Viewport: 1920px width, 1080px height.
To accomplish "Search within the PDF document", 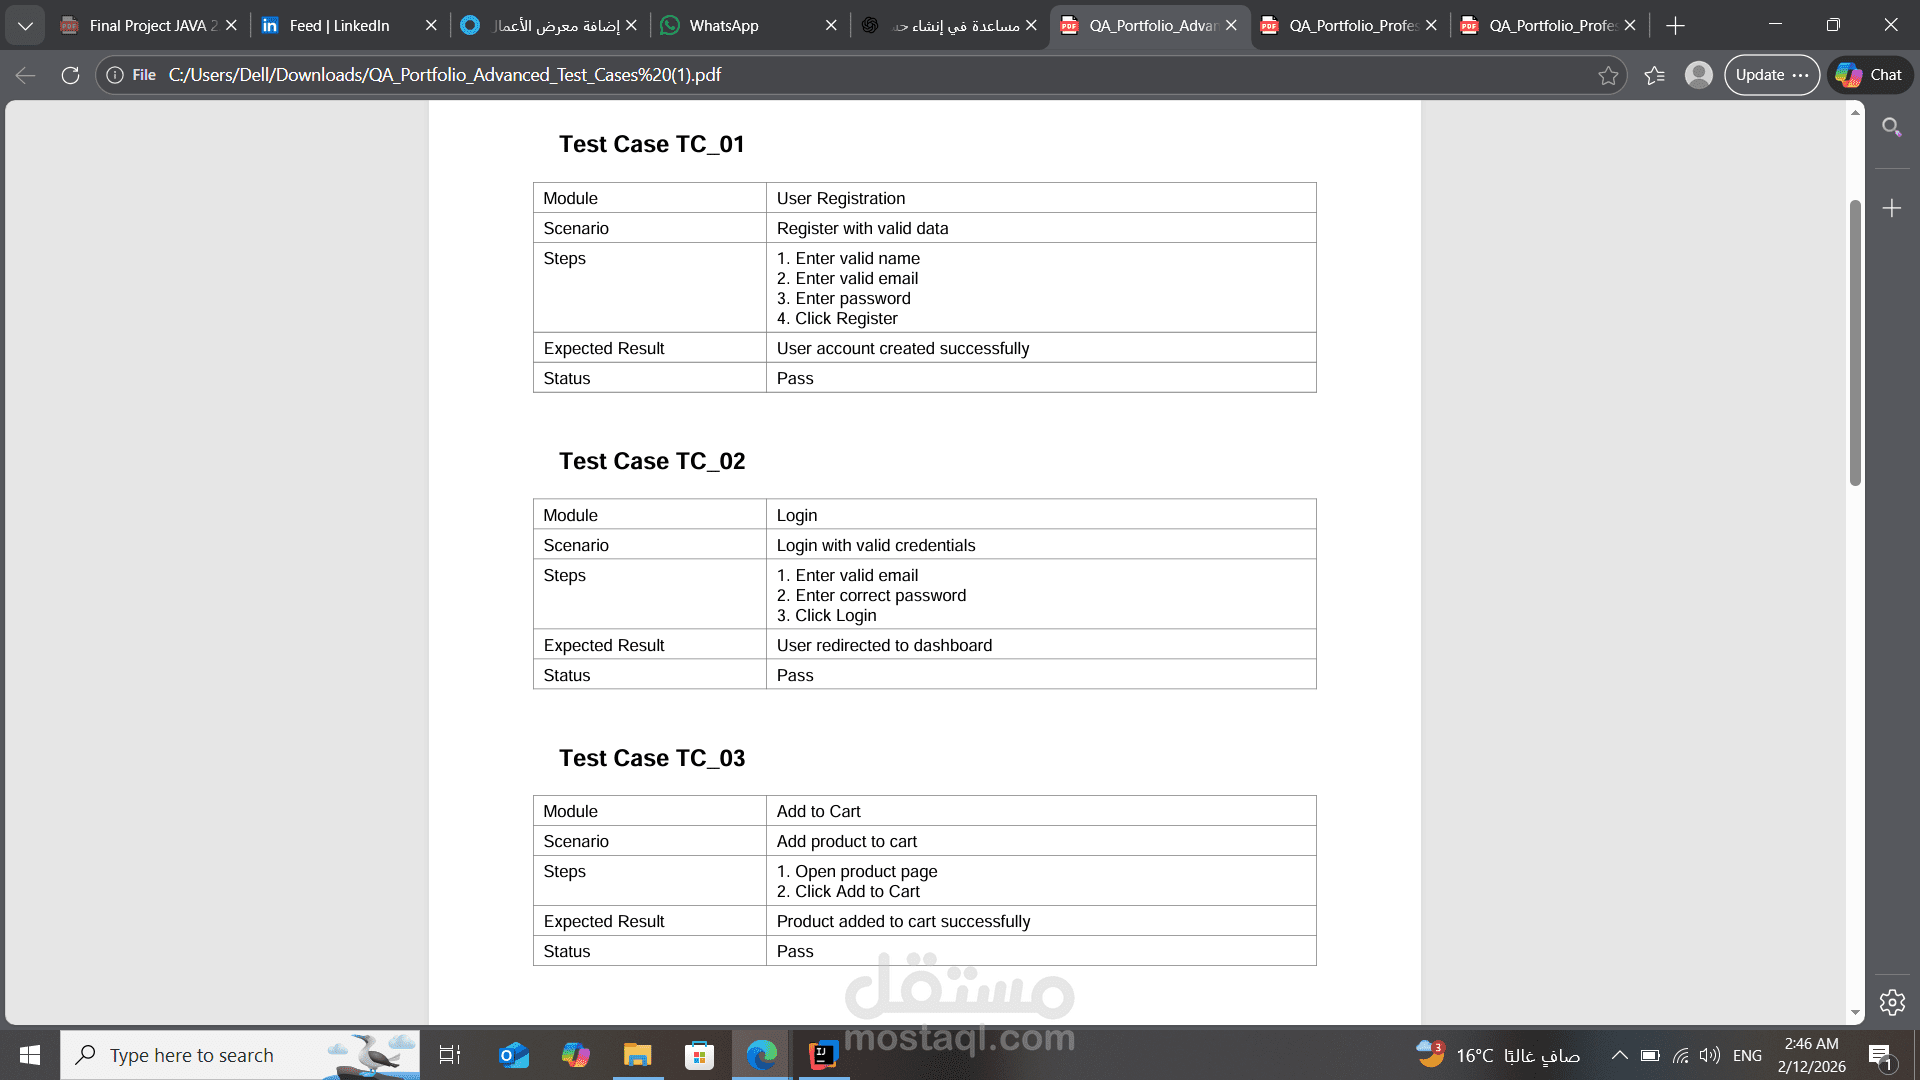I will (x=1892, y=127).
